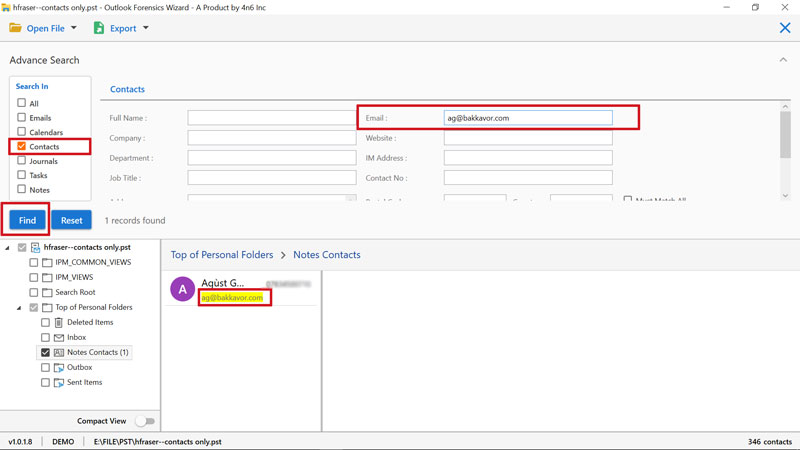Click the highlighted ag@bakkavor.com result email
The image size is (800, 450).
click(x=232, y=297)
